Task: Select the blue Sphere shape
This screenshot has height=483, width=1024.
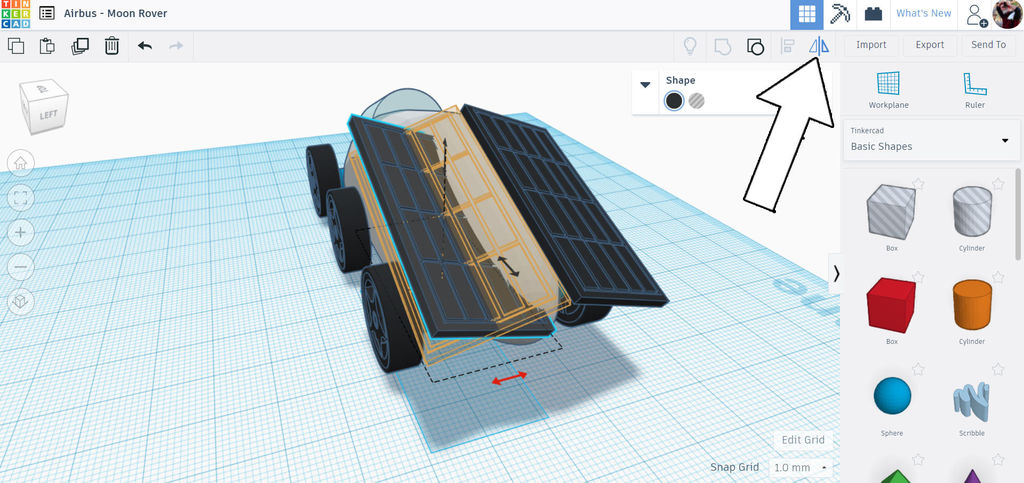Action: (x=891, y=396)
